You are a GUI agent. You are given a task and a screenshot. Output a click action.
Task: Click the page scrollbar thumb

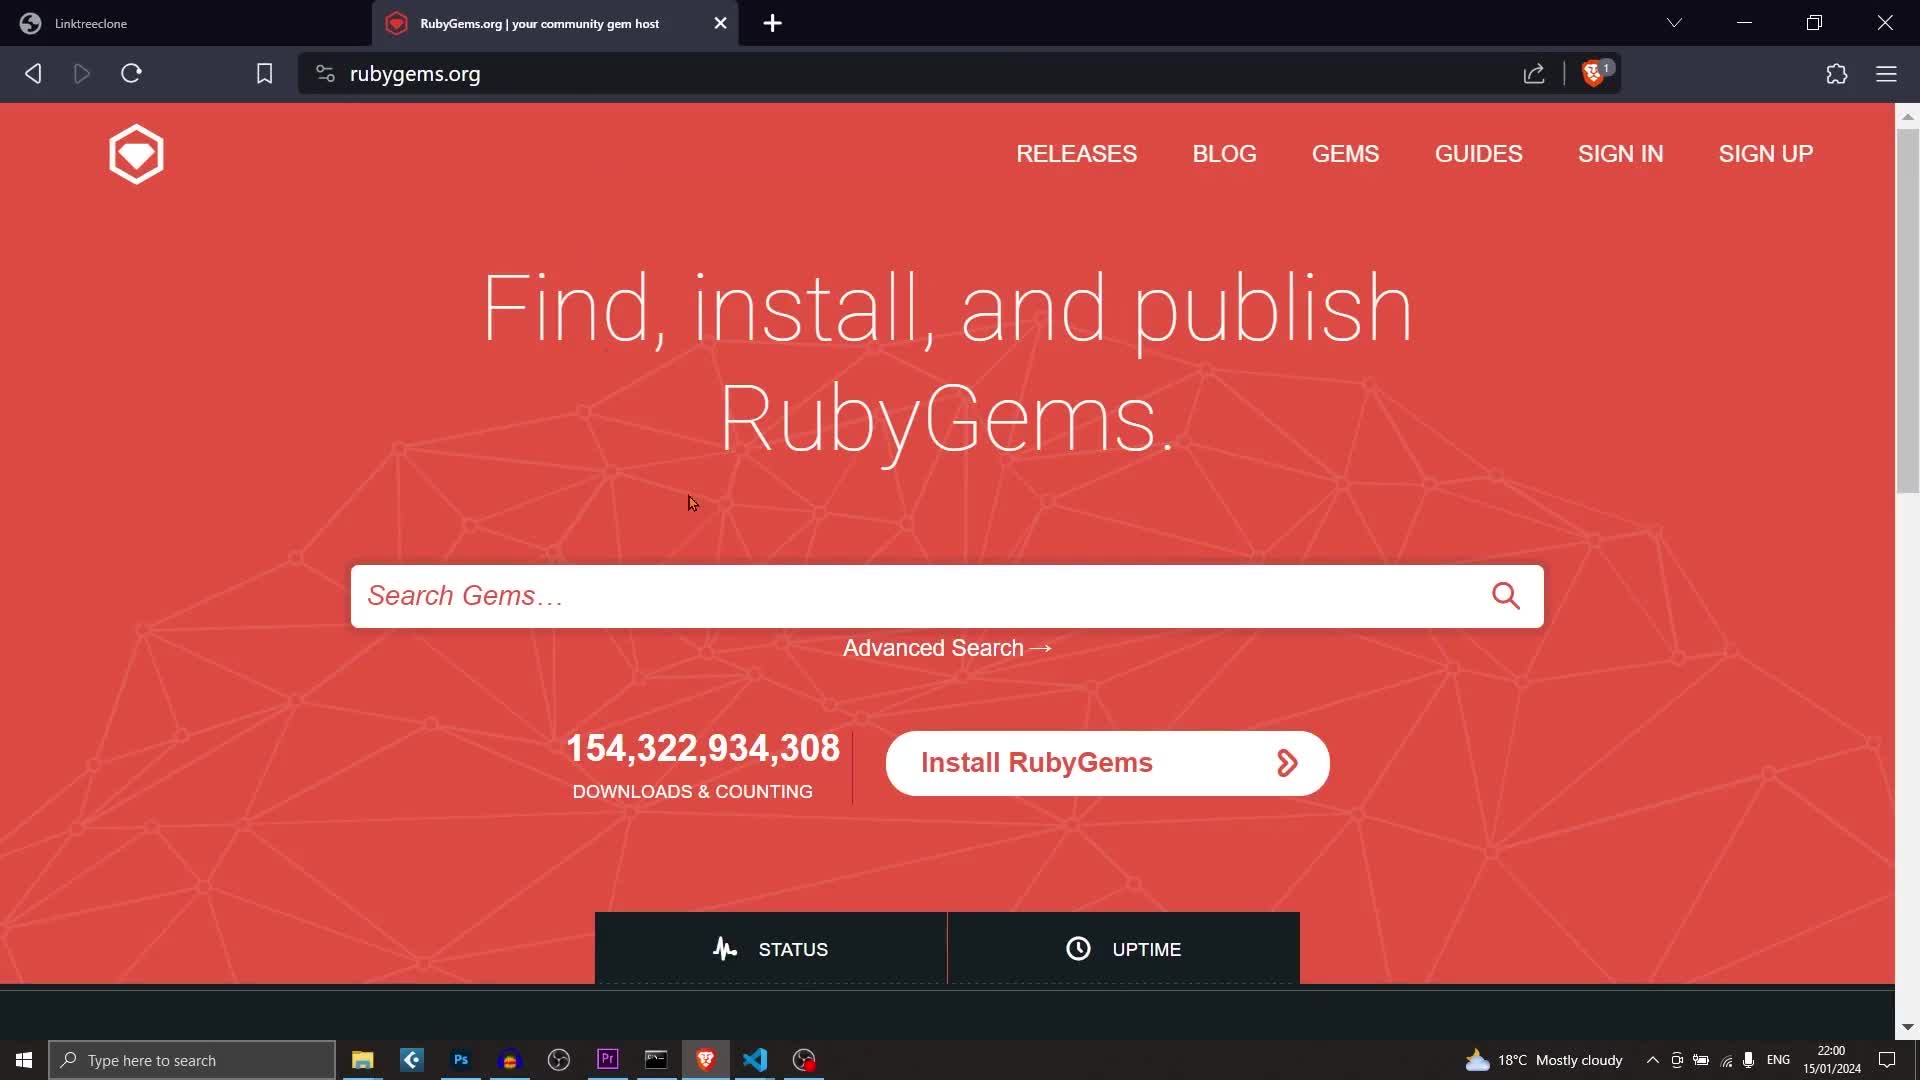[1907, 310]
